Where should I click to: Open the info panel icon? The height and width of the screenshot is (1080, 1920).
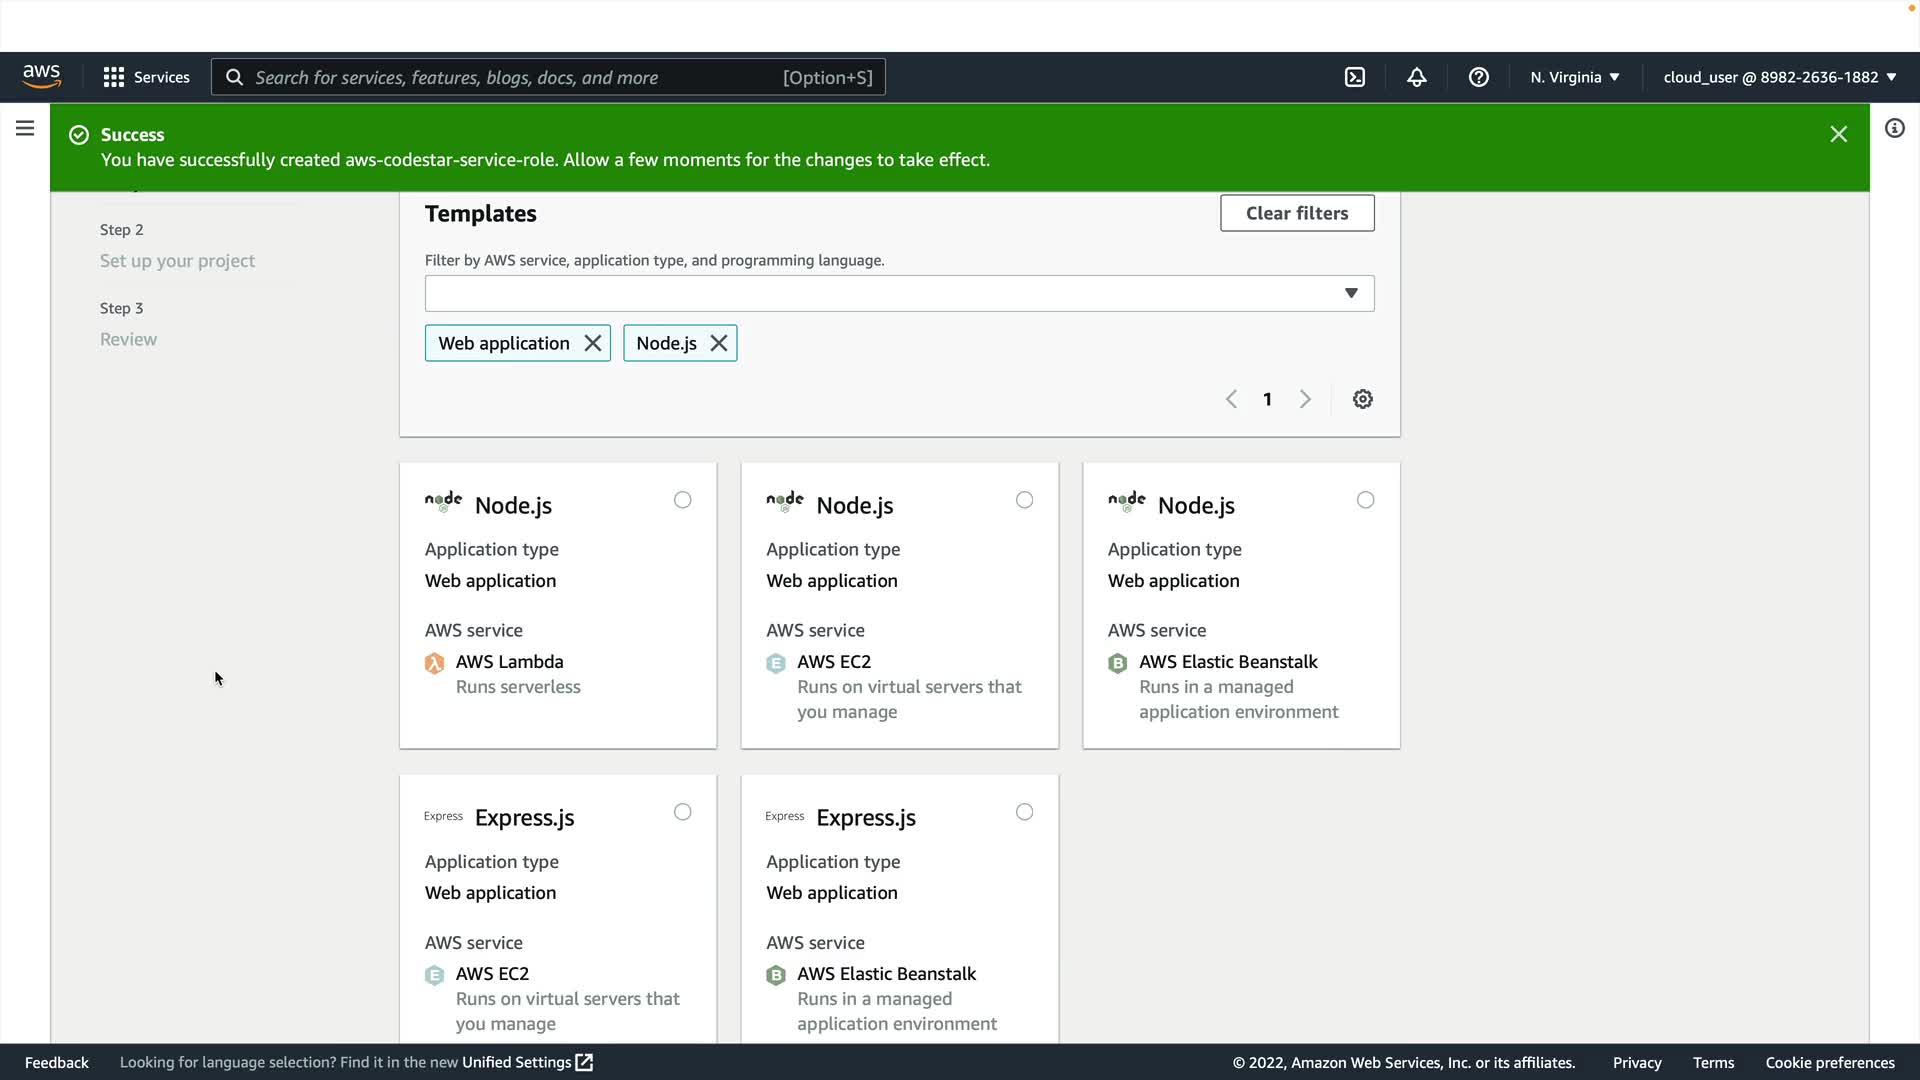click(1894, 128)
